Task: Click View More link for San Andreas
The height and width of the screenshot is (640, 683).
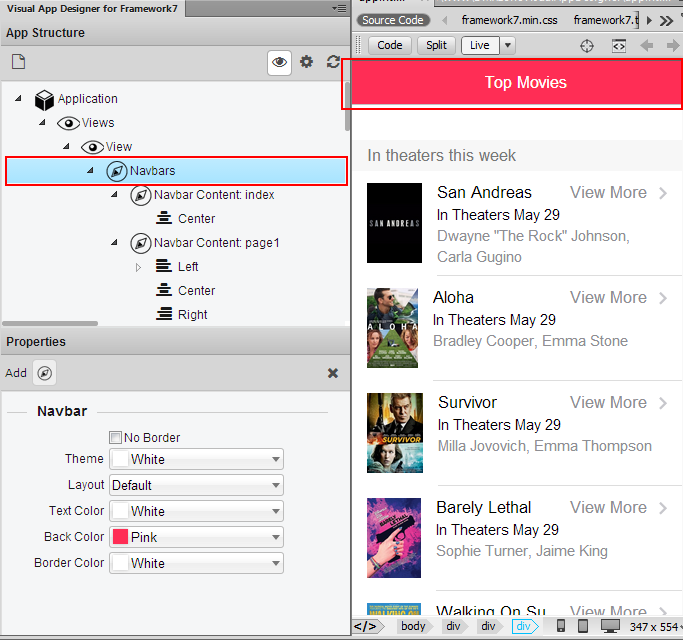Action: click(608, 193)
